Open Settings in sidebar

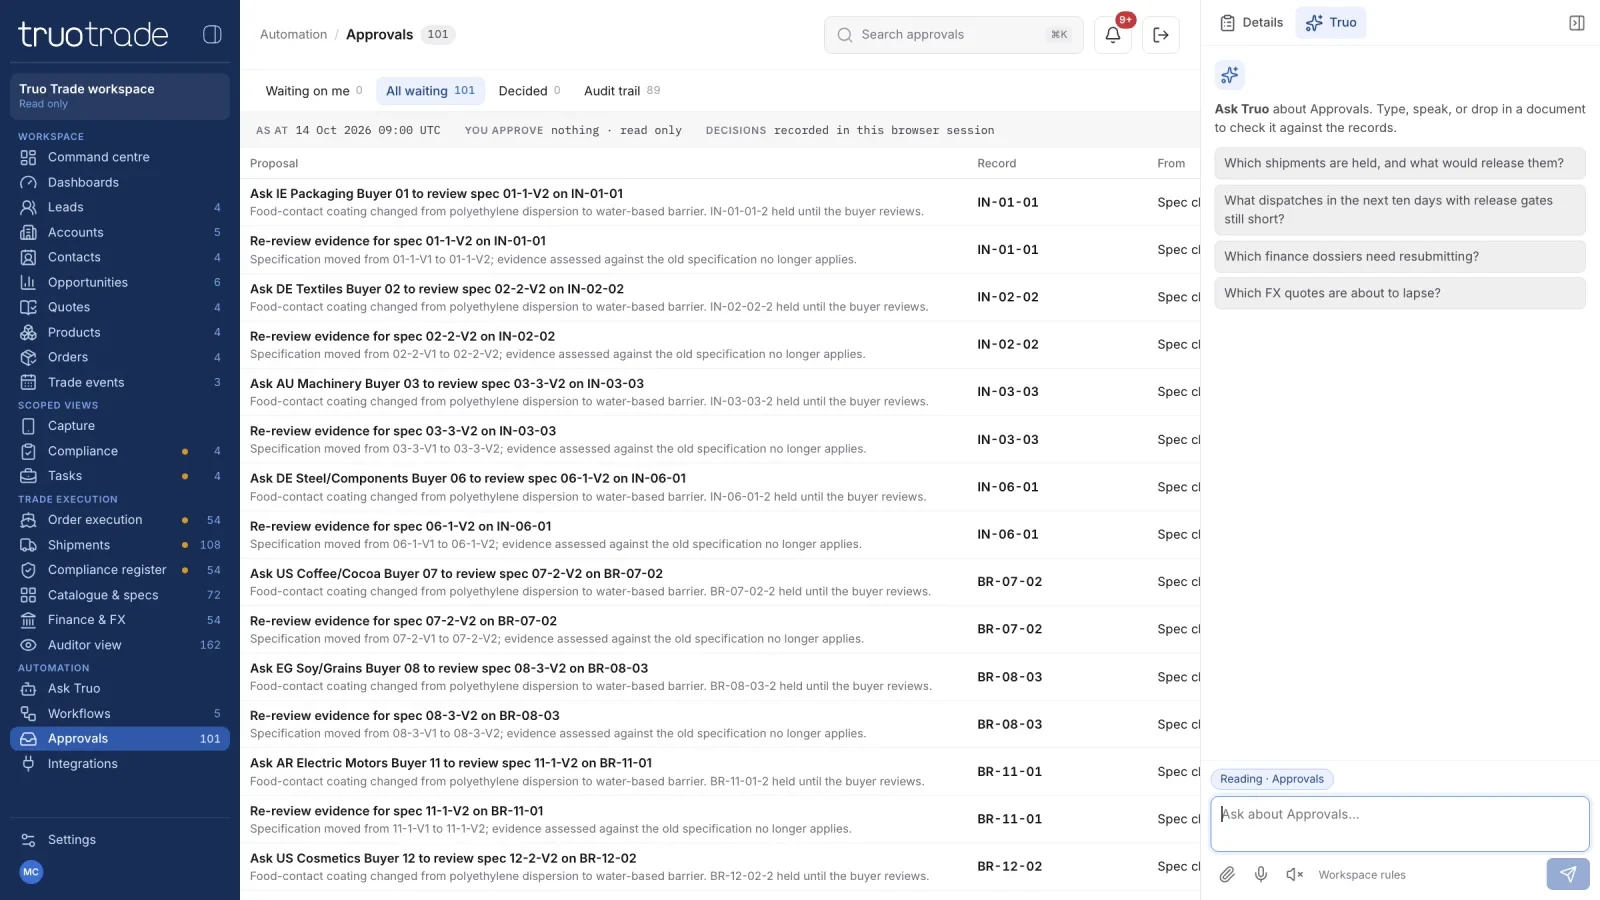[120, 840]
